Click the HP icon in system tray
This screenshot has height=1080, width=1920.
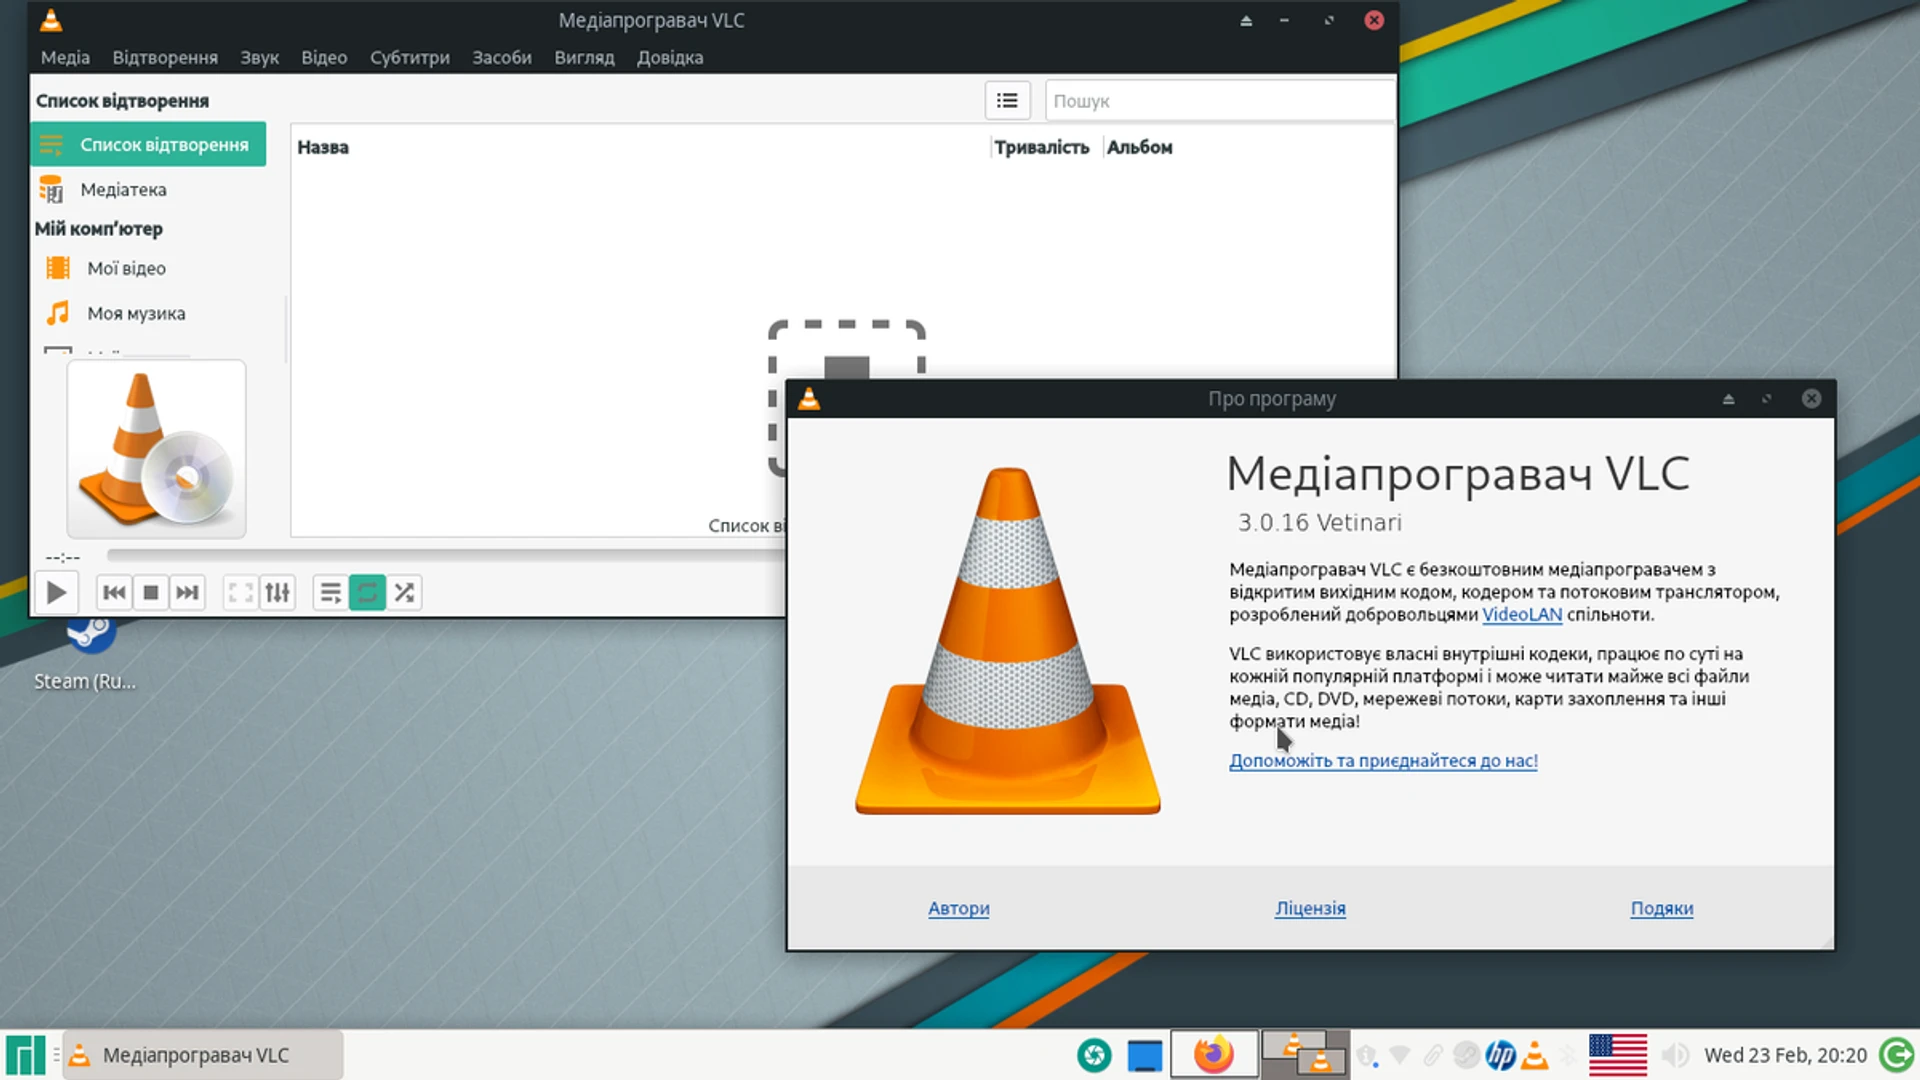pos(1500,1055)
